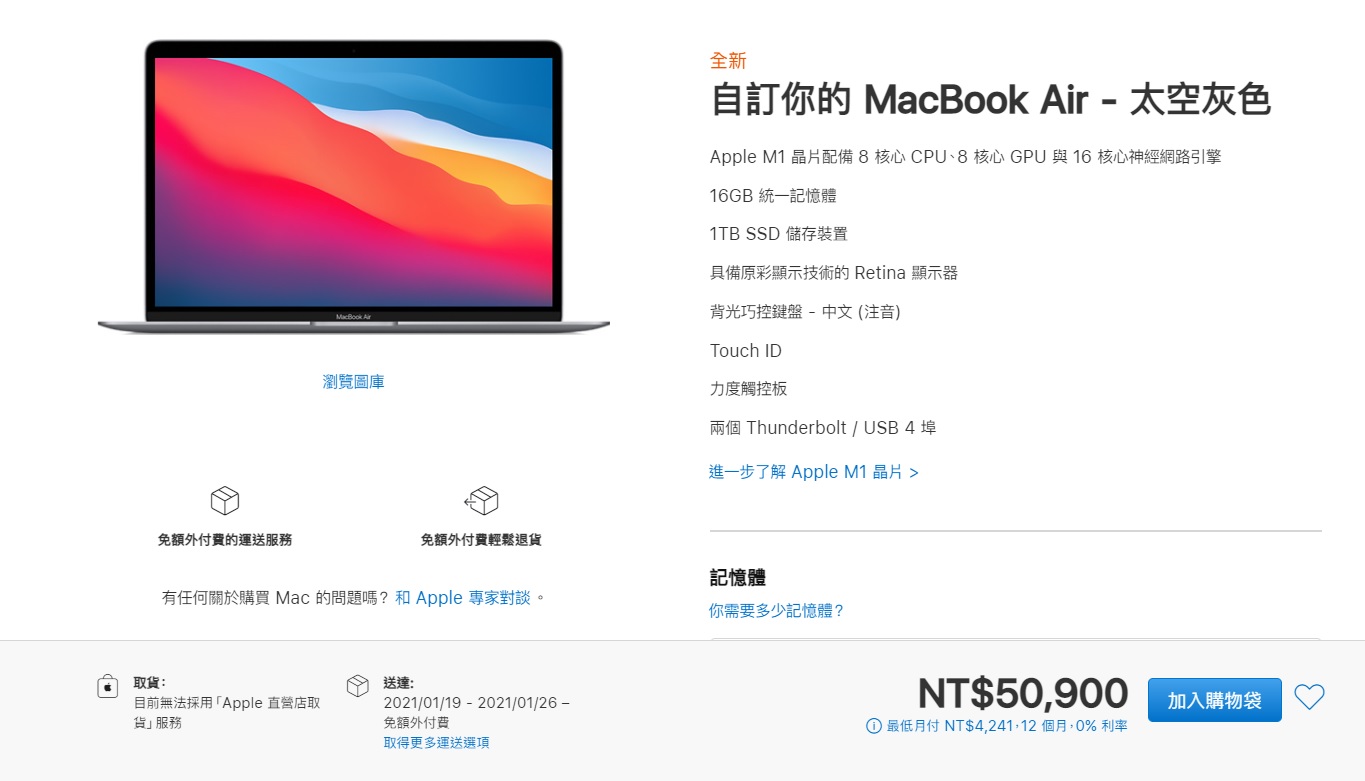1365x781 pixels.
Task: Click the MacBook Air product image
Action: (354, 186)
